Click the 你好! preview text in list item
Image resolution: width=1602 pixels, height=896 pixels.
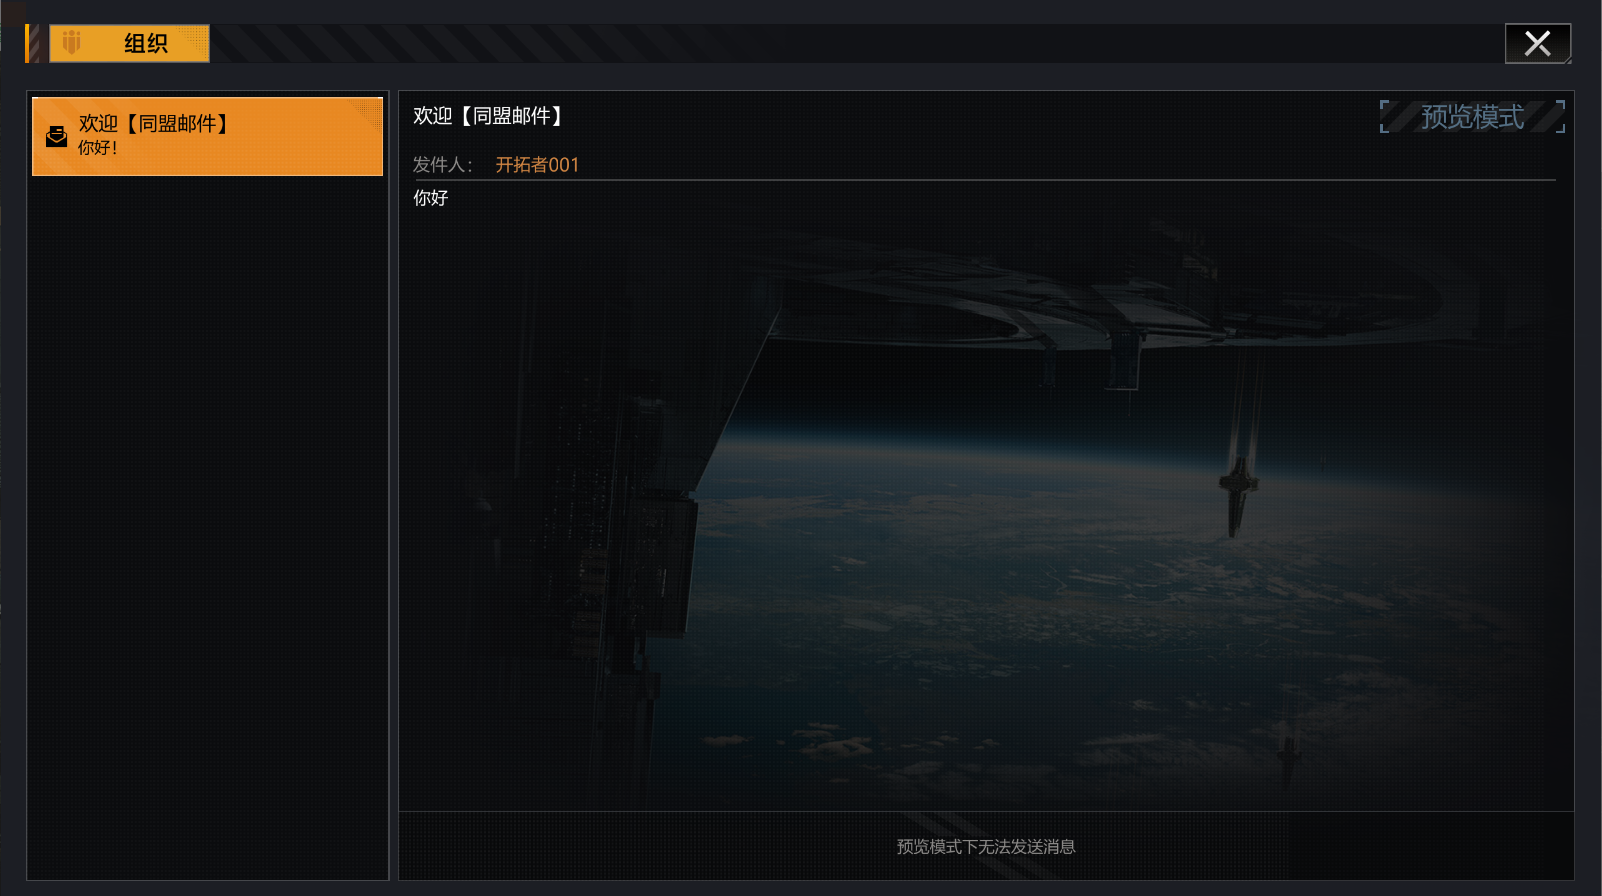(x=98, y=148)
